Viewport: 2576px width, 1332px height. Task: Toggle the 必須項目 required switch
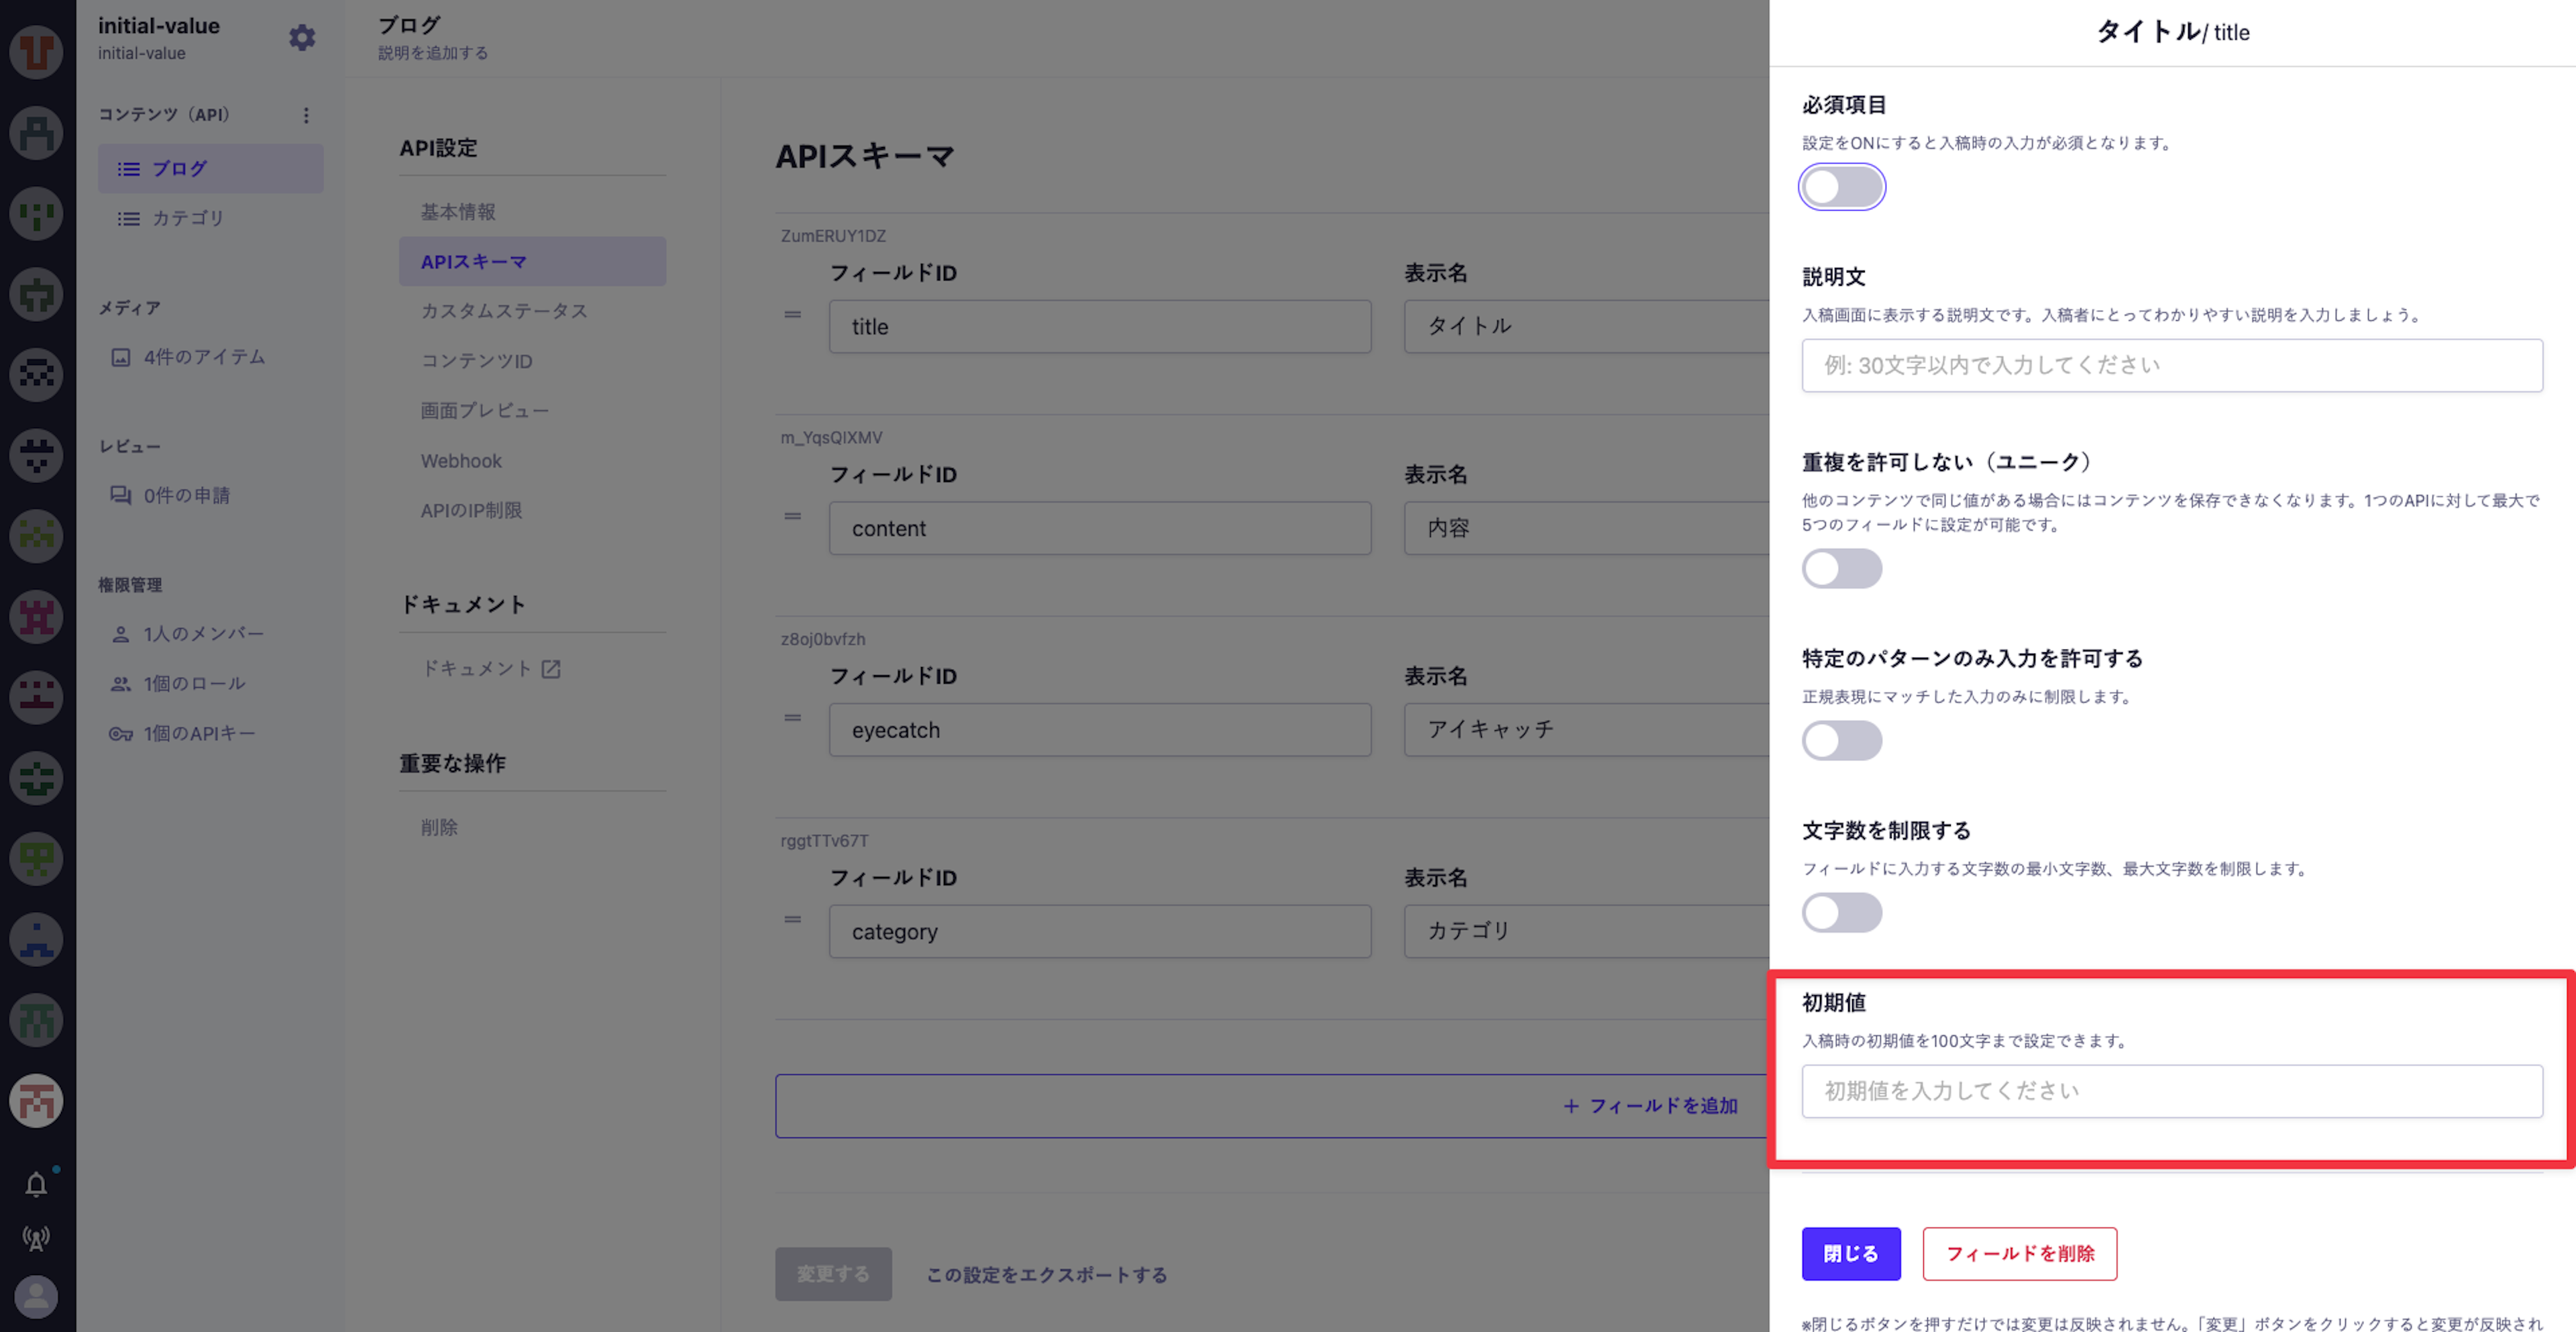tap(1842, 187)
